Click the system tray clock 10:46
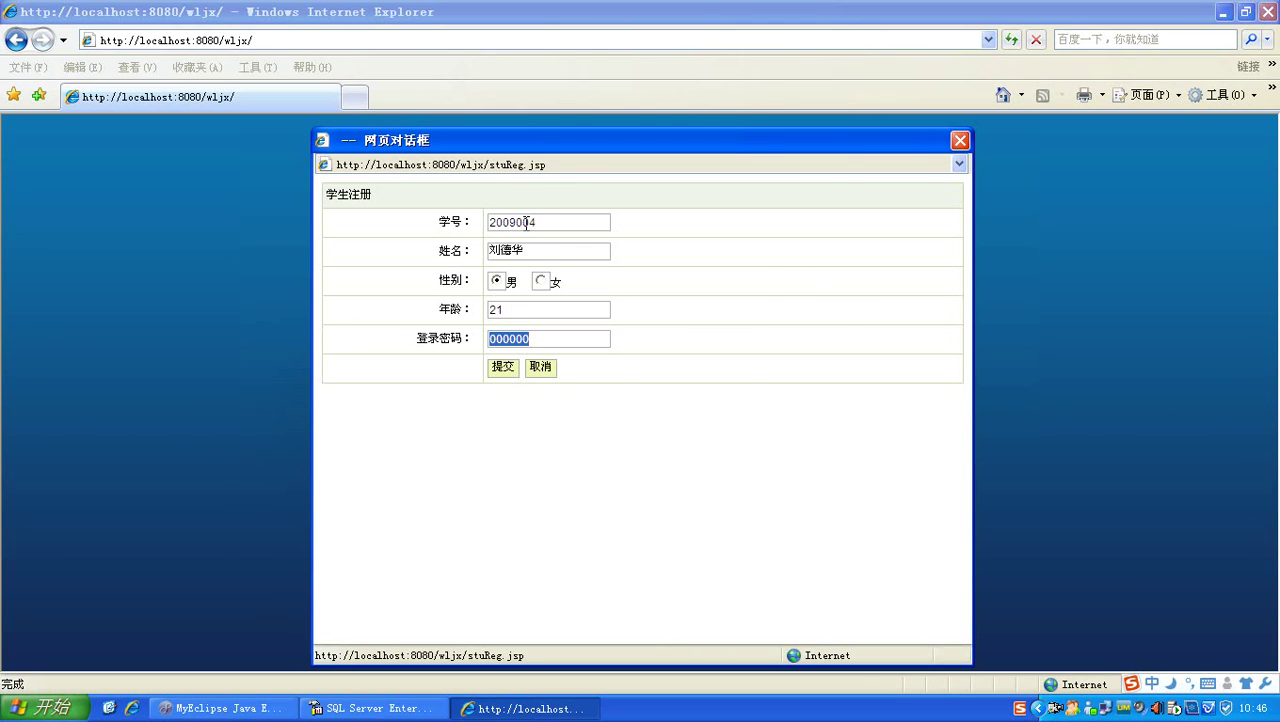This screenshot has height=722, width=1280. [1253, 708]
